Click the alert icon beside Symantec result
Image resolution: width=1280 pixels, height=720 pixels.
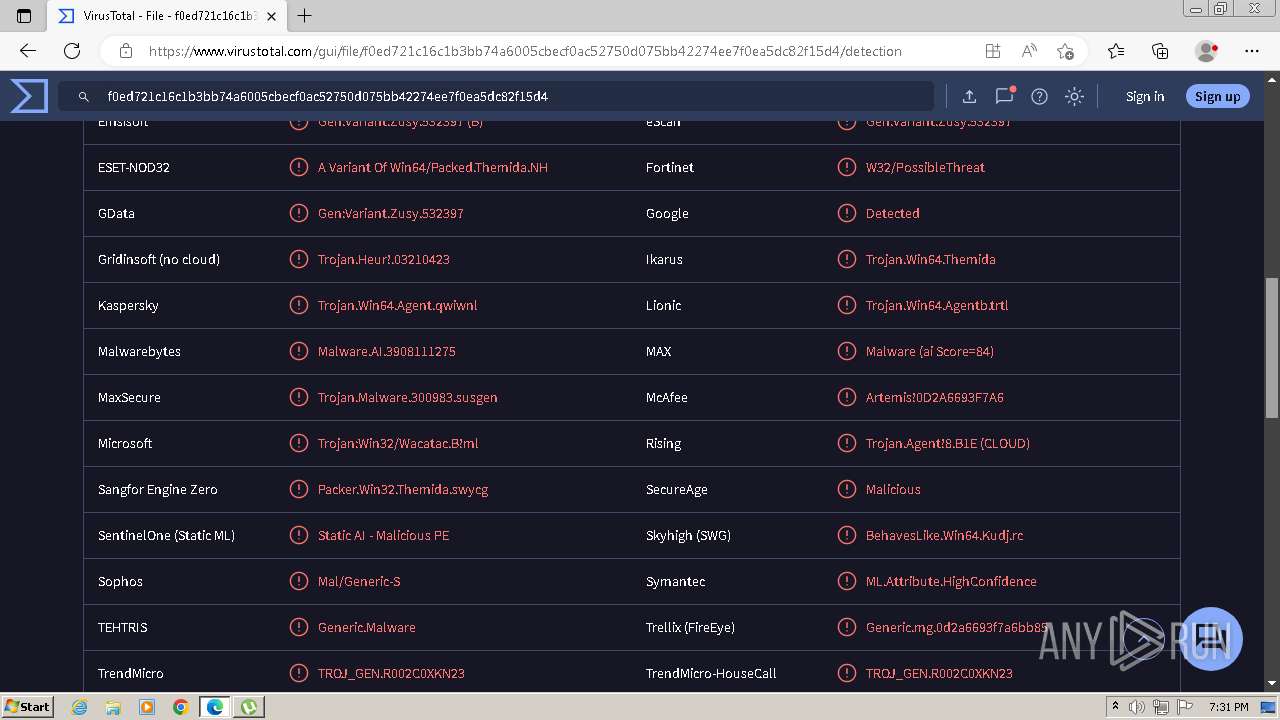point(846,581)
